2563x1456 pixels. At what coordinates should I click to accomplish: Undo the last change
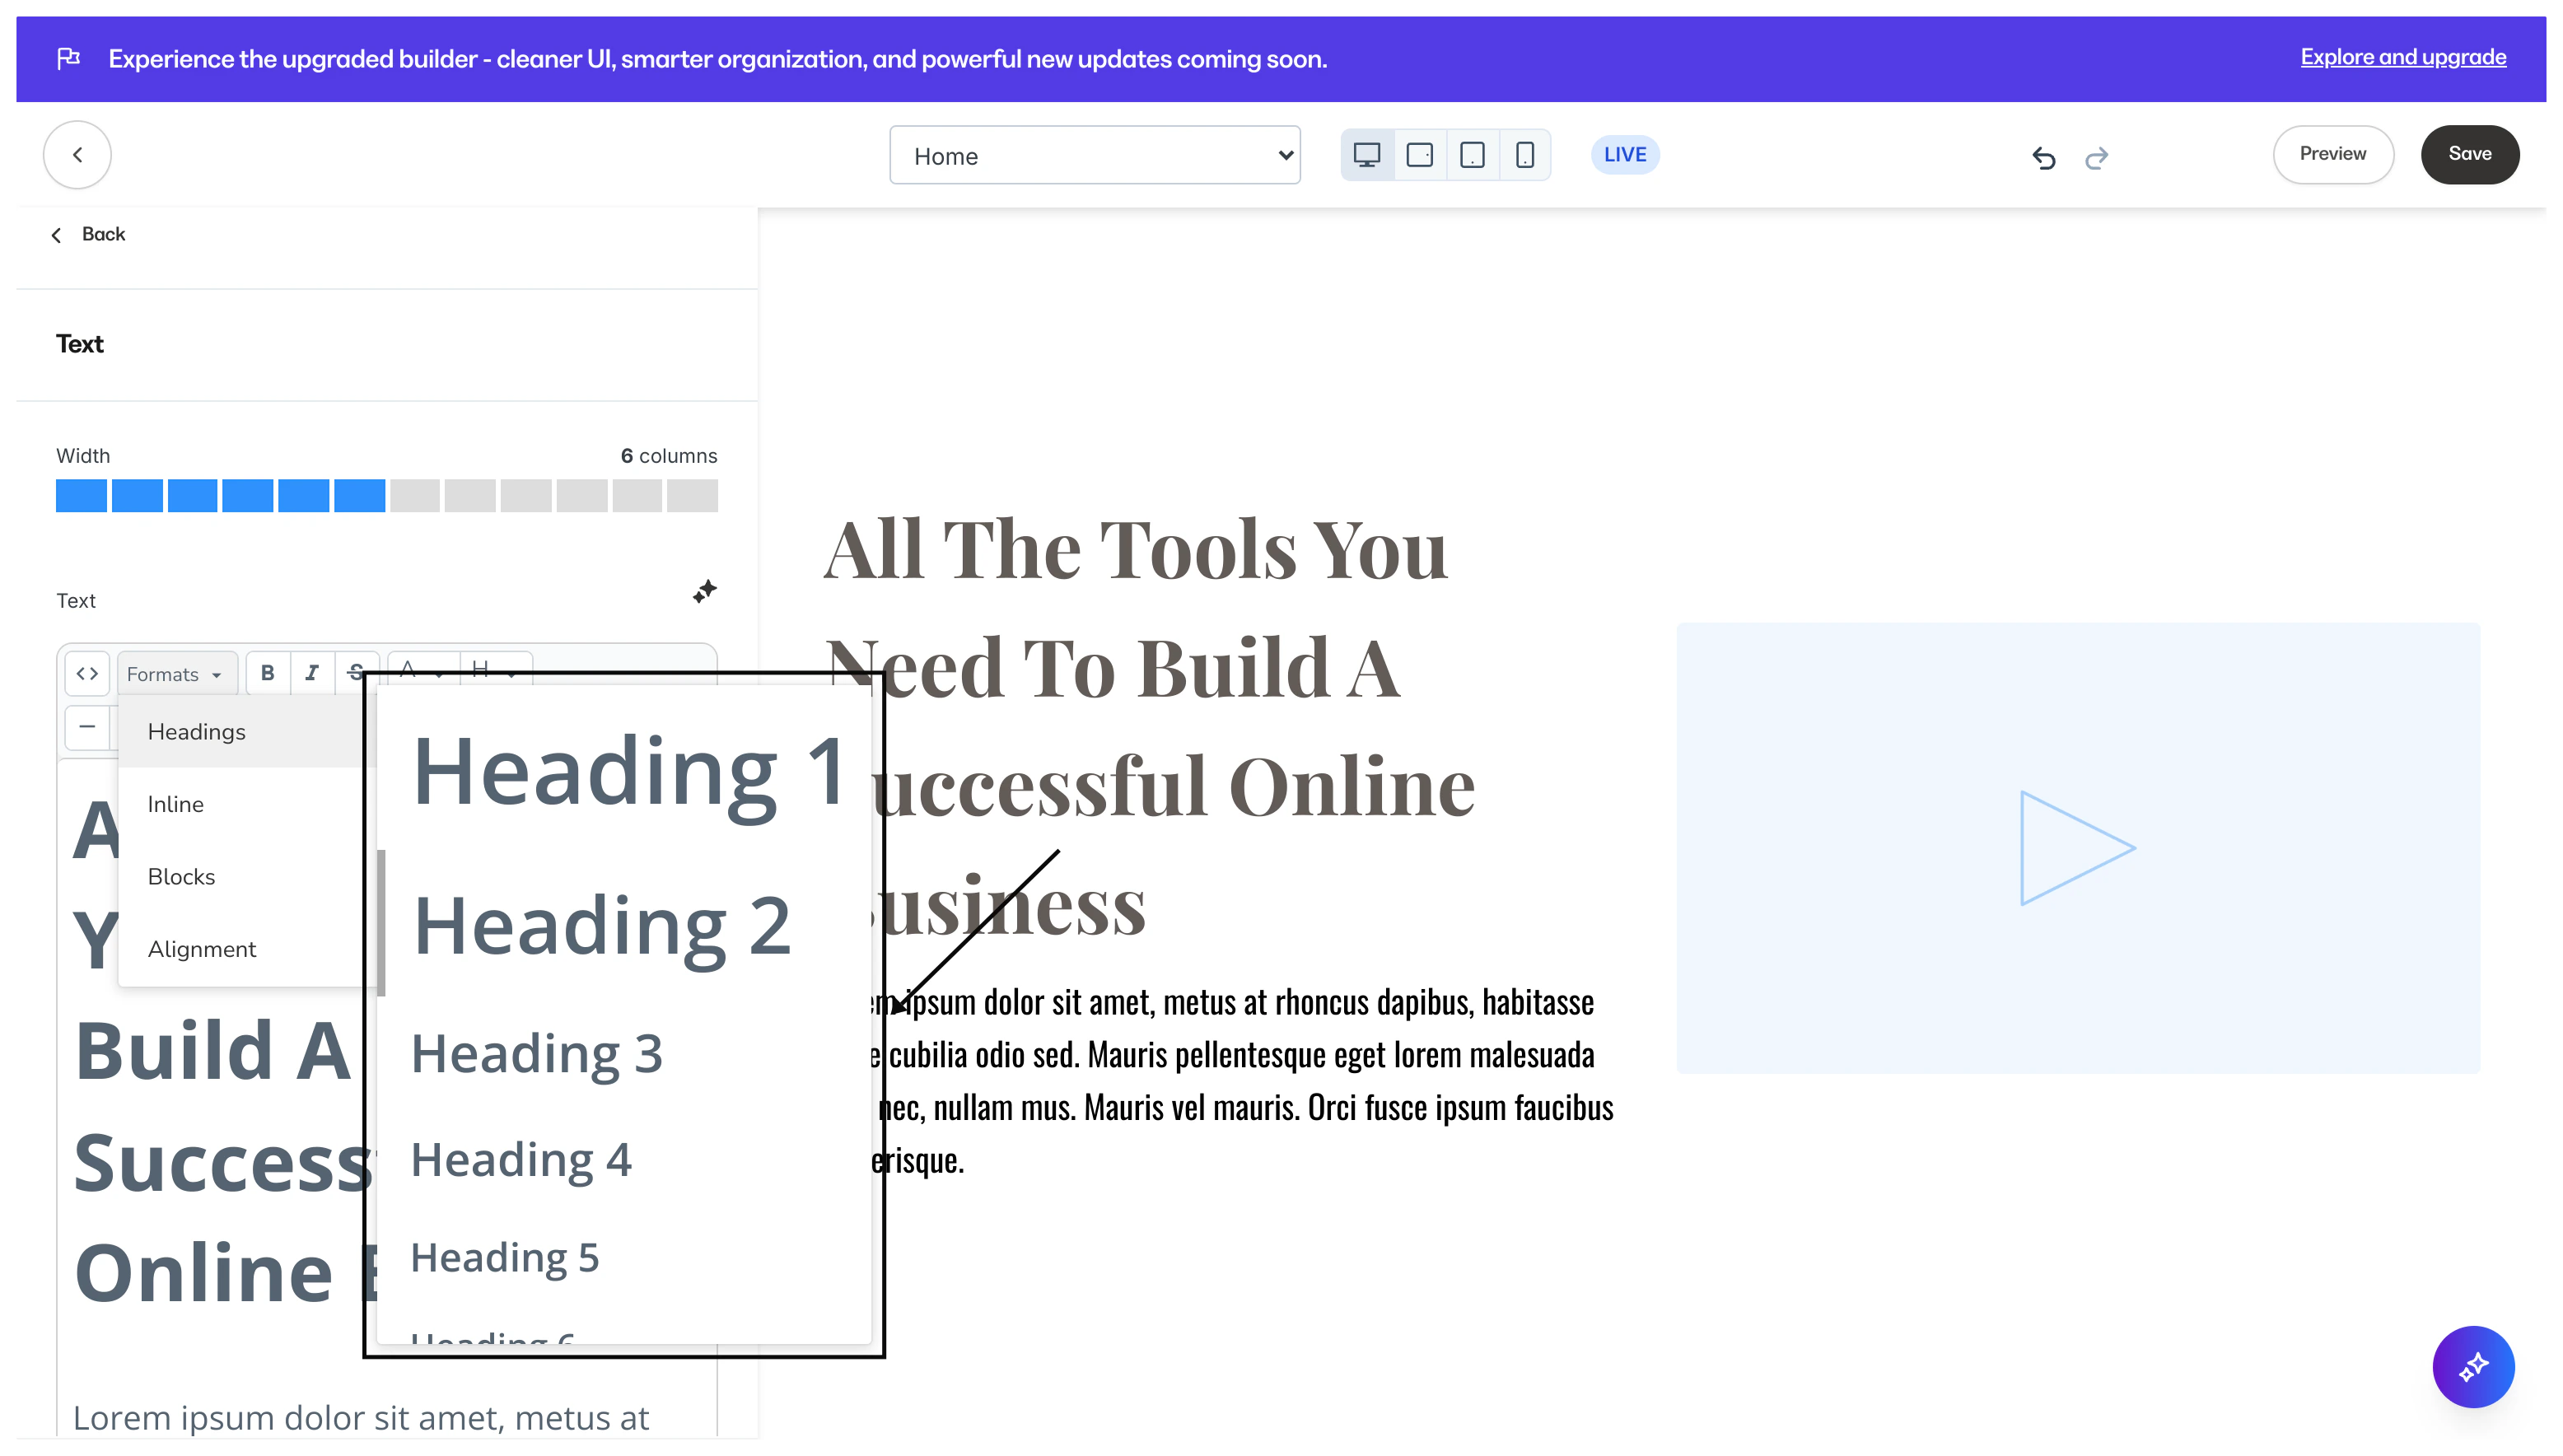click(x=2043, y=157)
